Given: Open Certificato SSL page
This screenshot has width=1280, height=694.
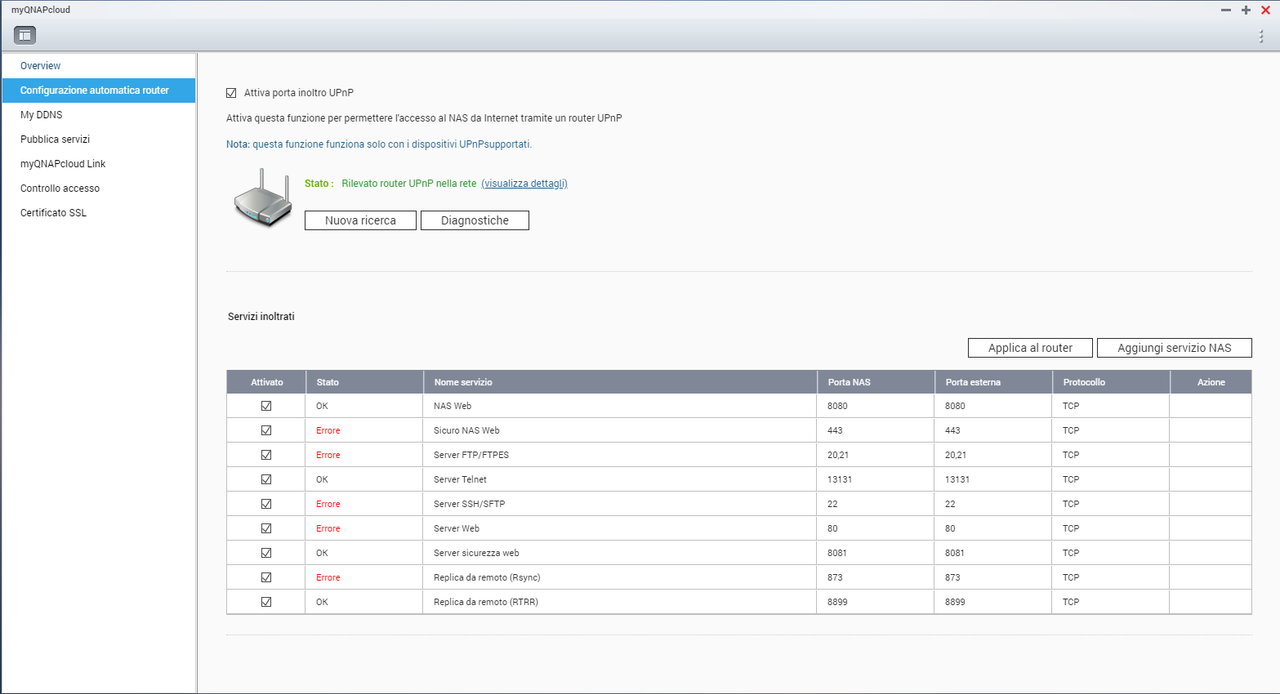Looking at the screenshot, I should pyautogui.click(x=98, y=213).
